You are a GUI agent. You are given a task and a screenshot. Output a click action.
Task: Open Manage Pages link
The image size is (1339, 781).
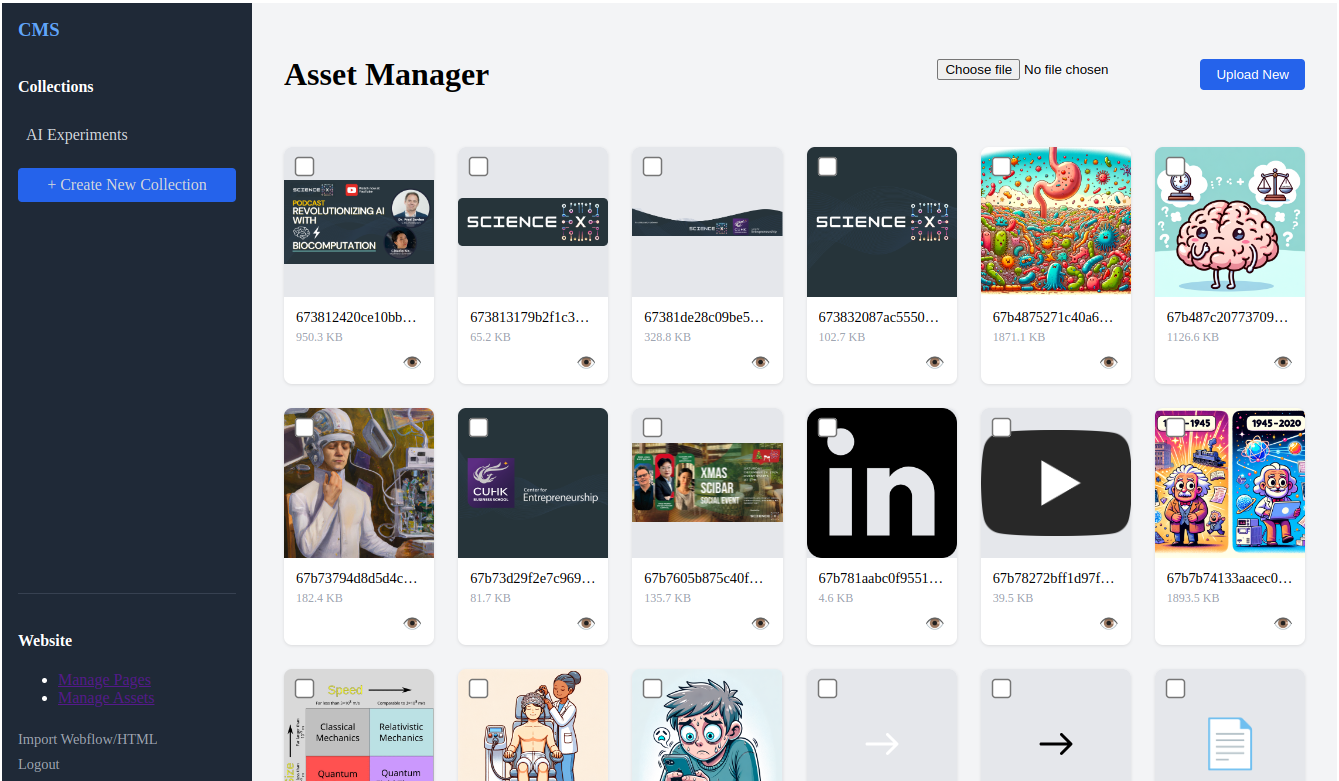[x=104, y=680]
